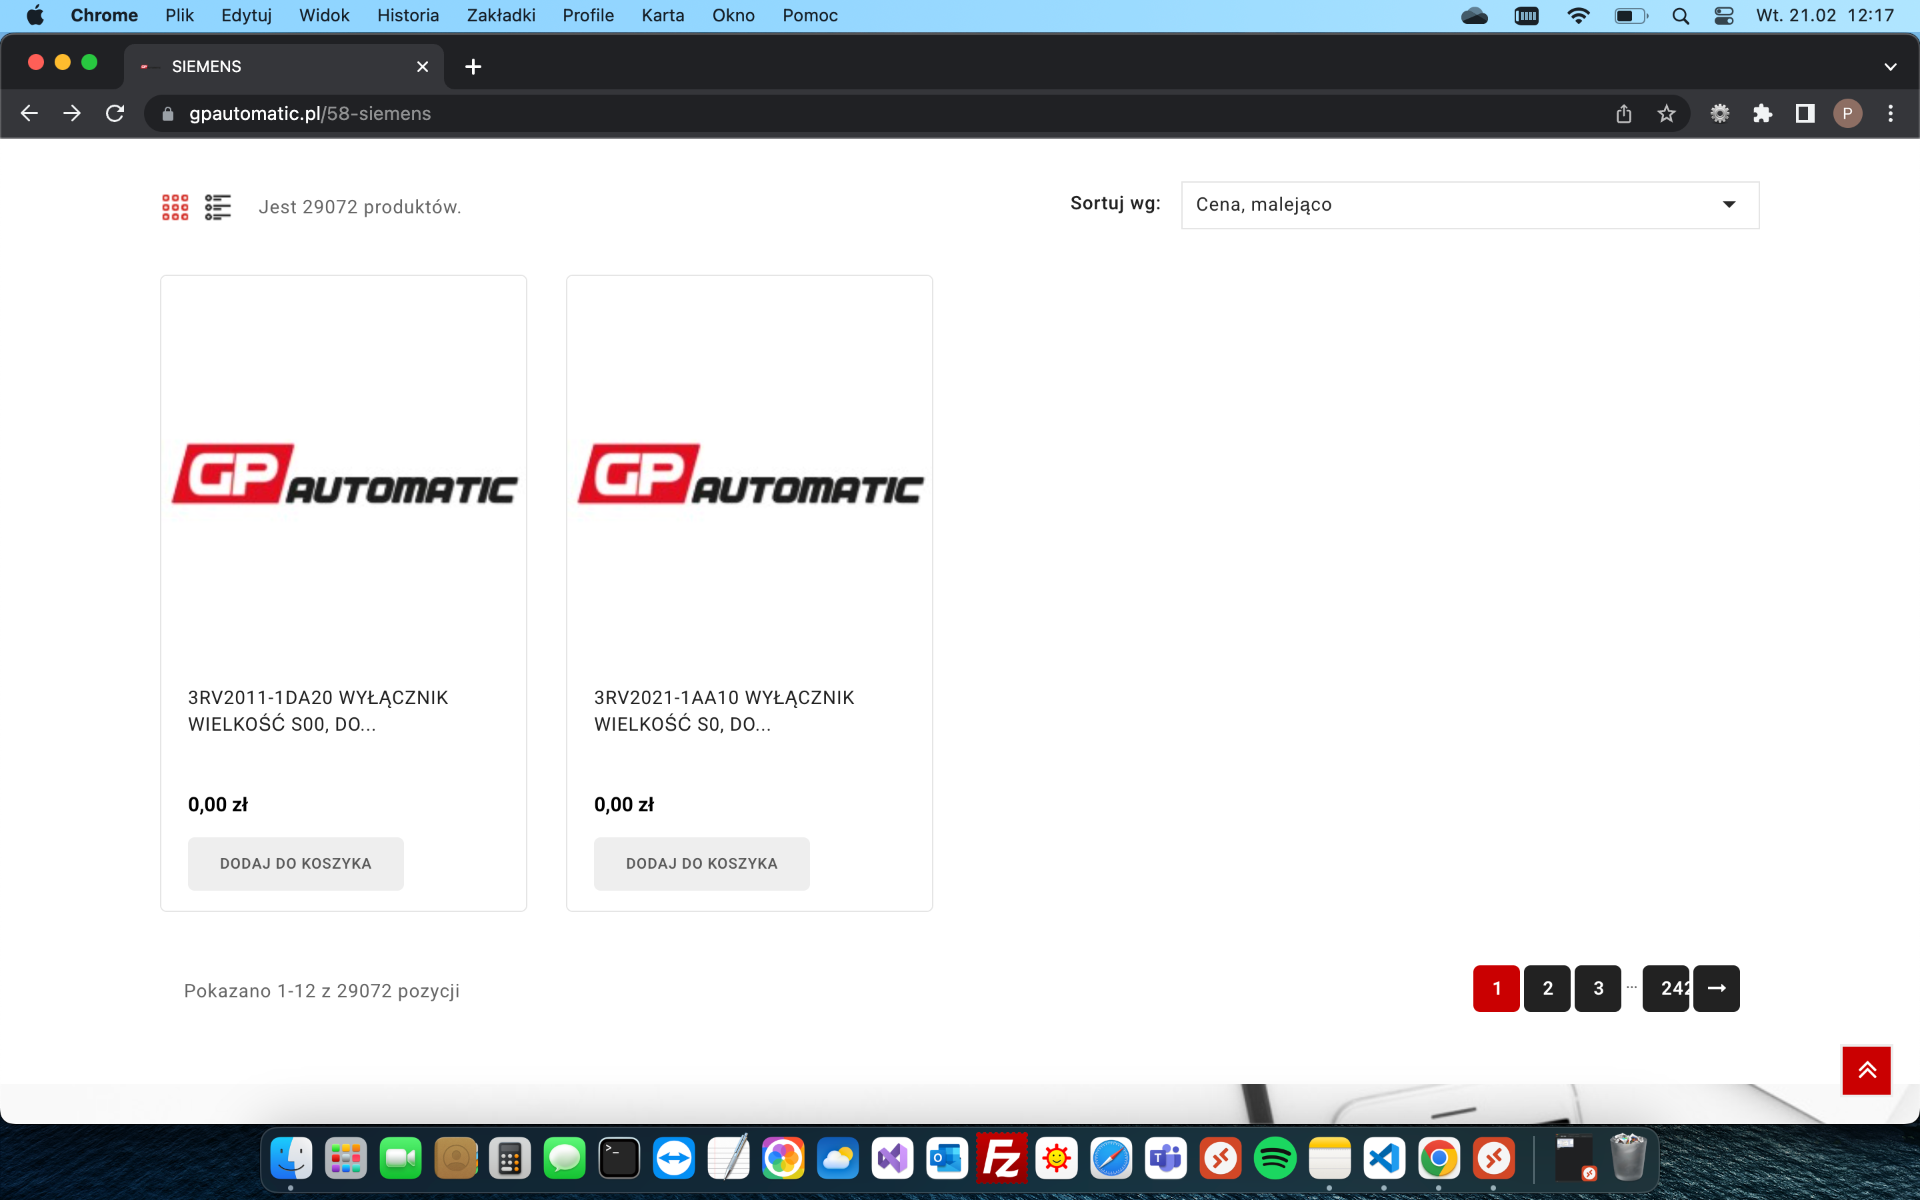Reload the page

click(x=115, y=114)
